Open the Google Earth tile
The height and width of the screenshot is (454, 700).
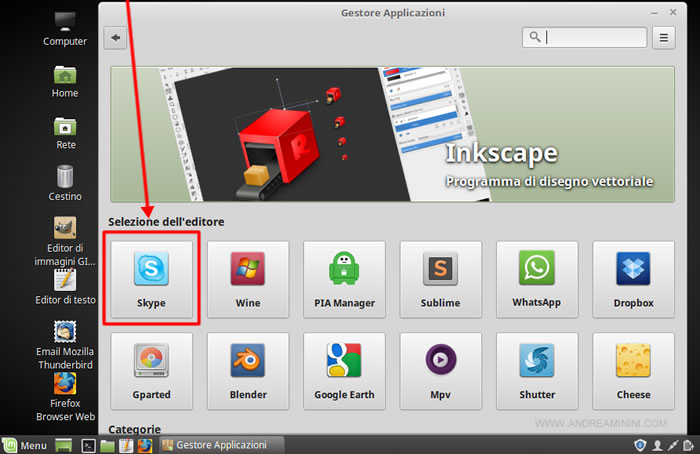click(344, 371)
